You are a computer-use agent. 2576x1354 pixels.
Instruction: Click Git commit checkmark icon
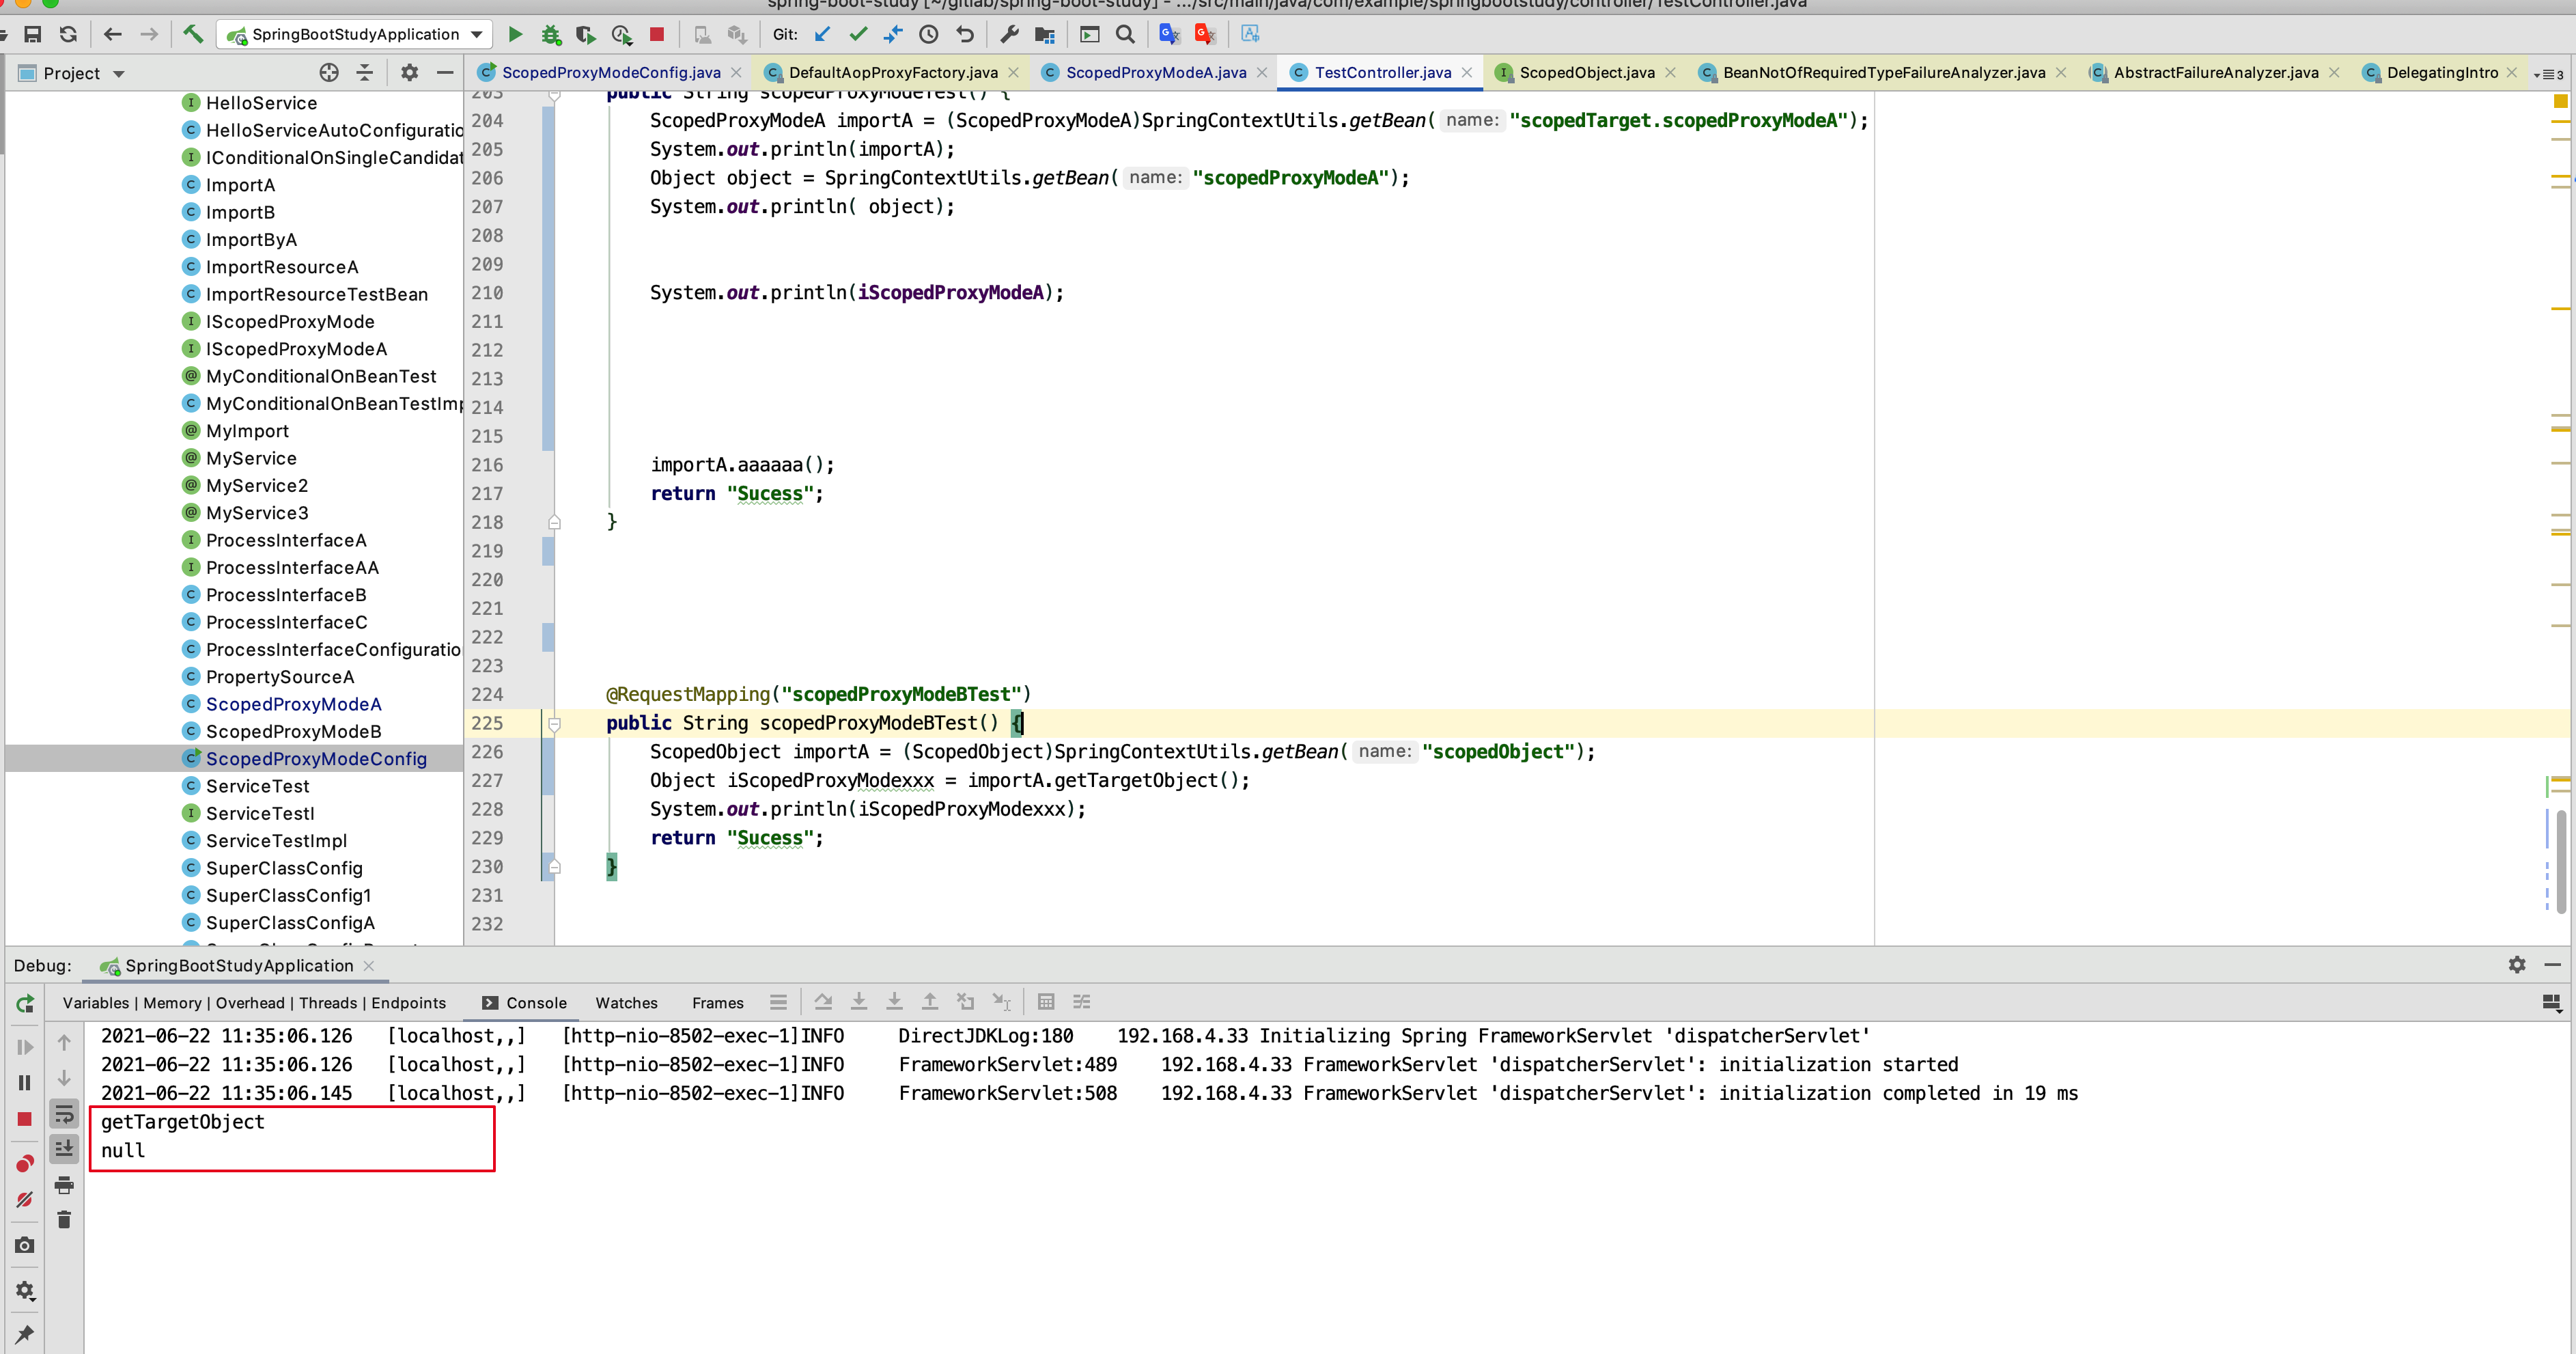point(858,35)
